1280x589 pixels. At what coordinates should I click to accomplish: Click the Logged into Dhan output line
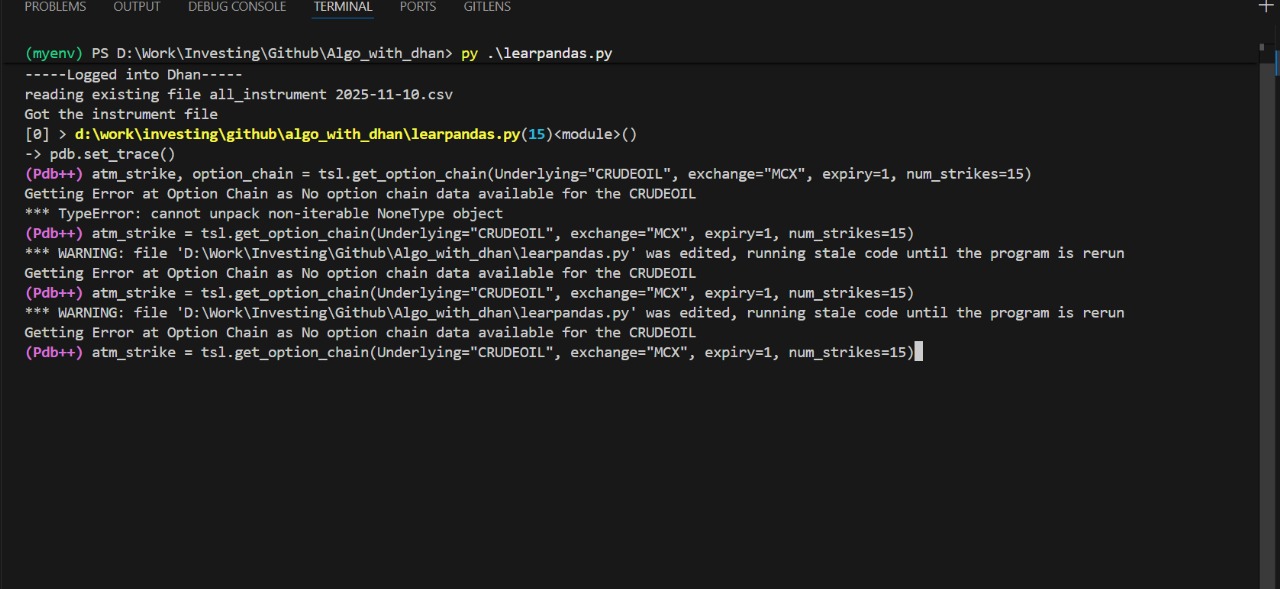[x=133, y=74]
